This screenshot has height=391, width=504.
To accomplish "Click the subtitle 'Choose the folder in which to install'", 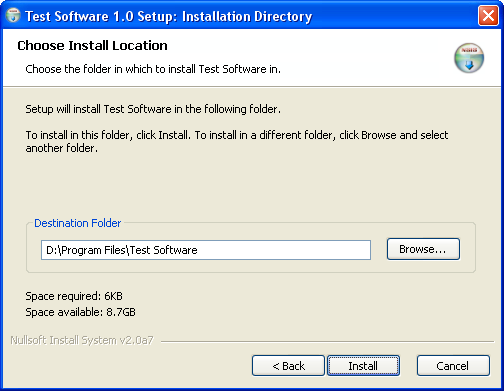I will click(x=111, y=69).
